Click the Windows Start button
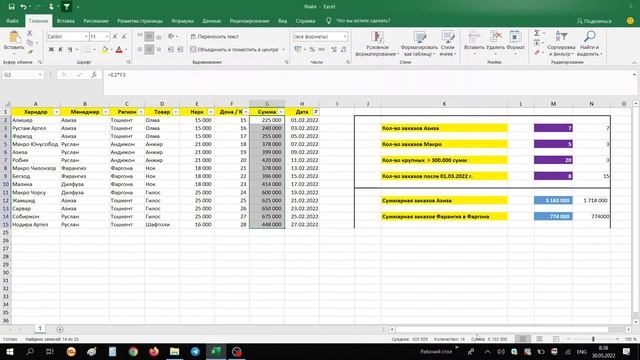Screen dimensions: 640x360 9,351
